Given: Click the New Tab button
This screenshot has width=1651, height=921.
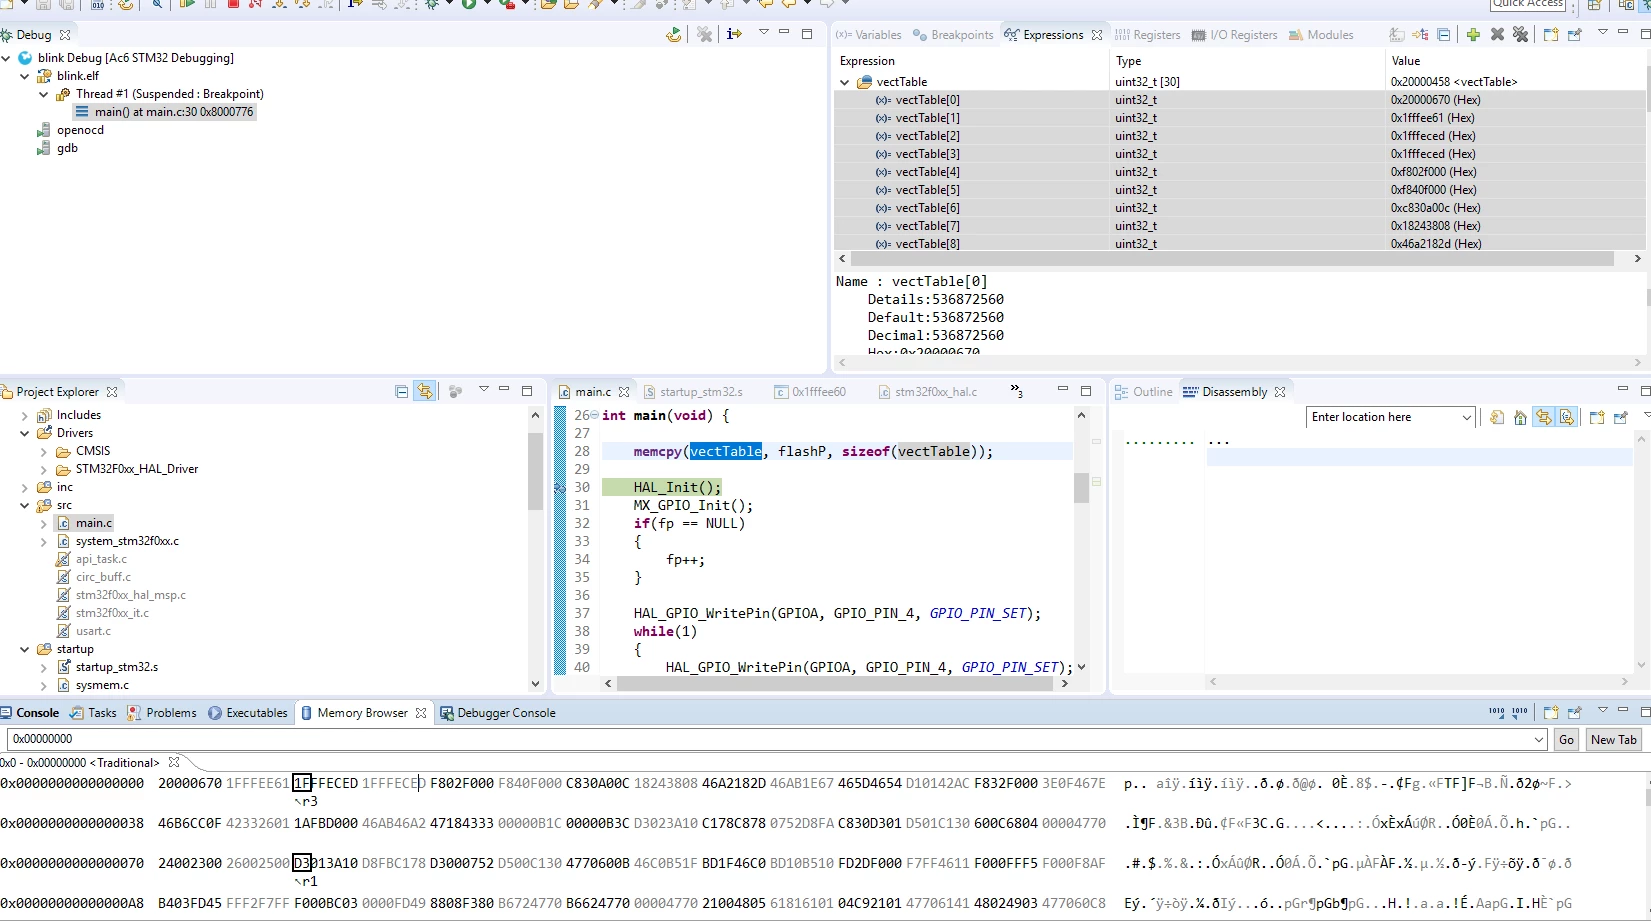Looking at the screenshot, I should (1613, 739).
